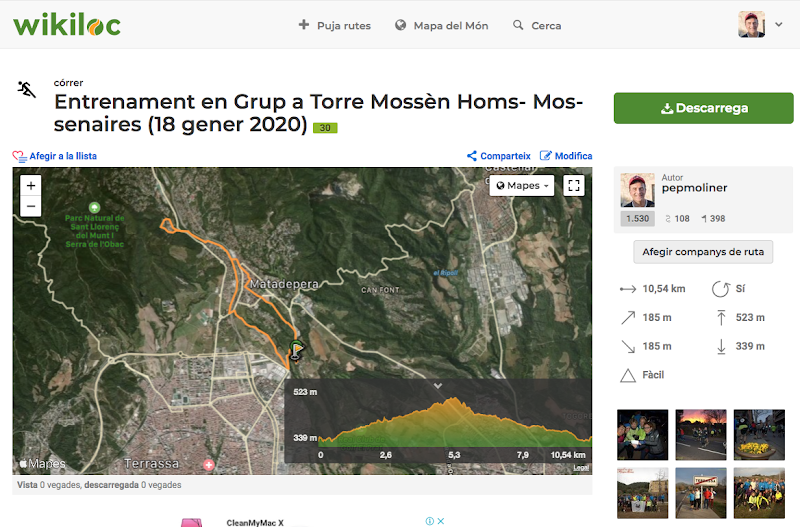Click the Fàcil difficulty triangle icon

point(628,375)
